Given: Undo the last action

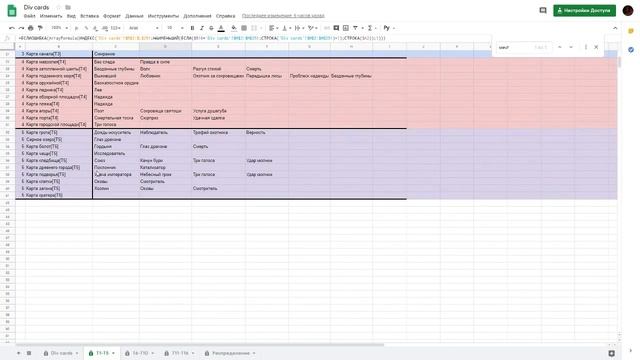Looking at the screenshot, I should [x=11, y=28].
